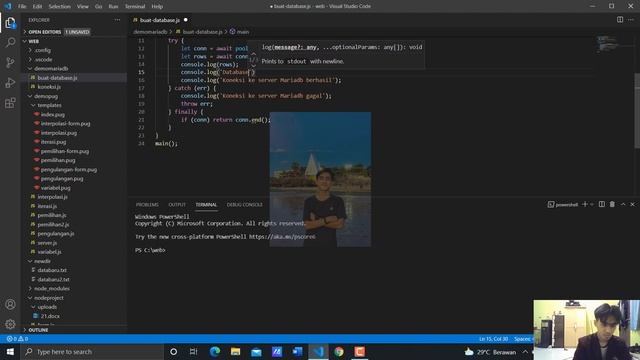Open koneksi.js in the explorer
Screen dimensions: 640x360
[49, 87]
